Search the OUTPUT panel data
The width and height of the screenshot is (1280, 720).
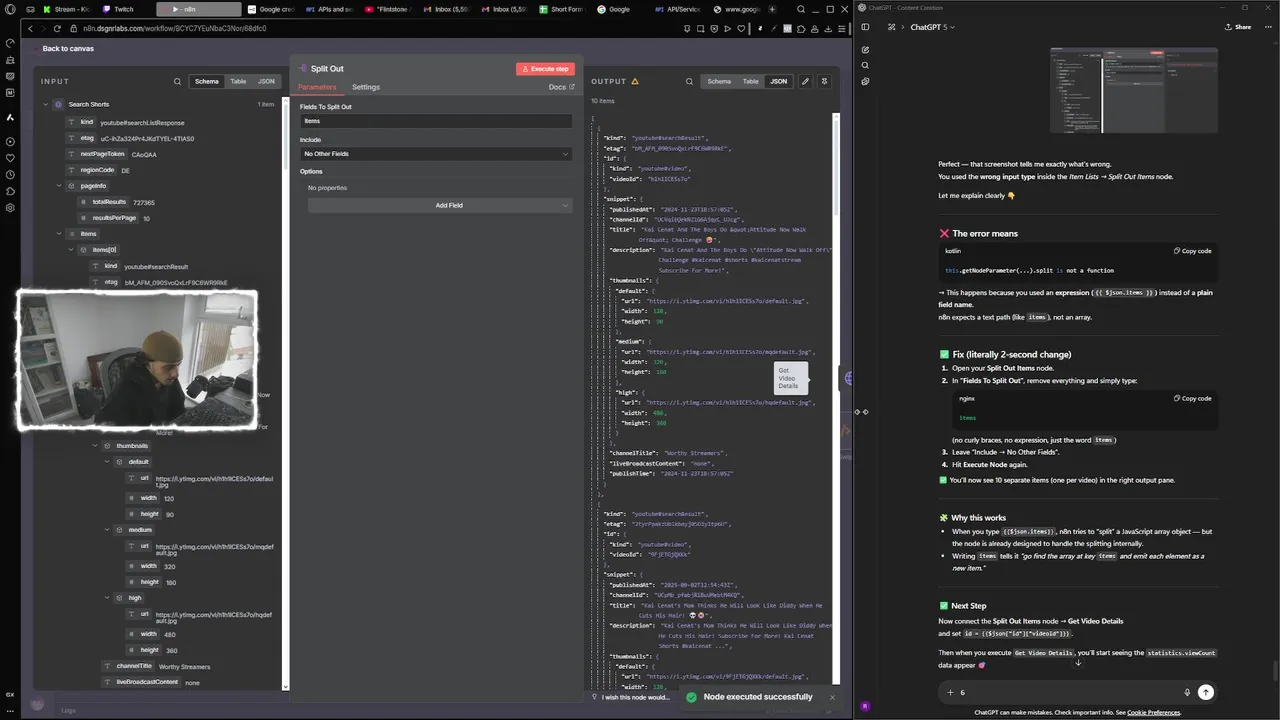pos(689,82)
